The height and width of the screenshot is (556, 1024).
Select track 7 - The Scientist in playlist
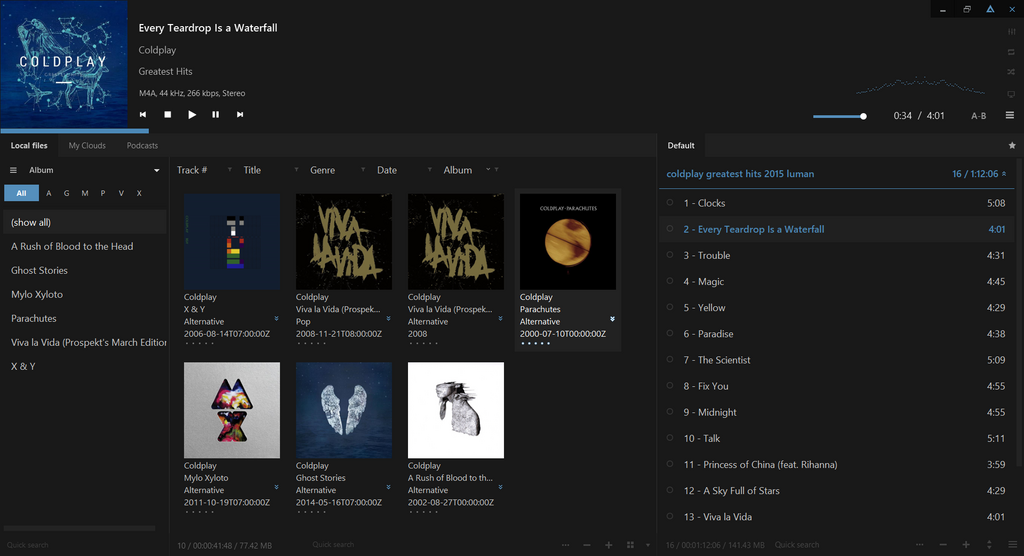pos(837,360)
